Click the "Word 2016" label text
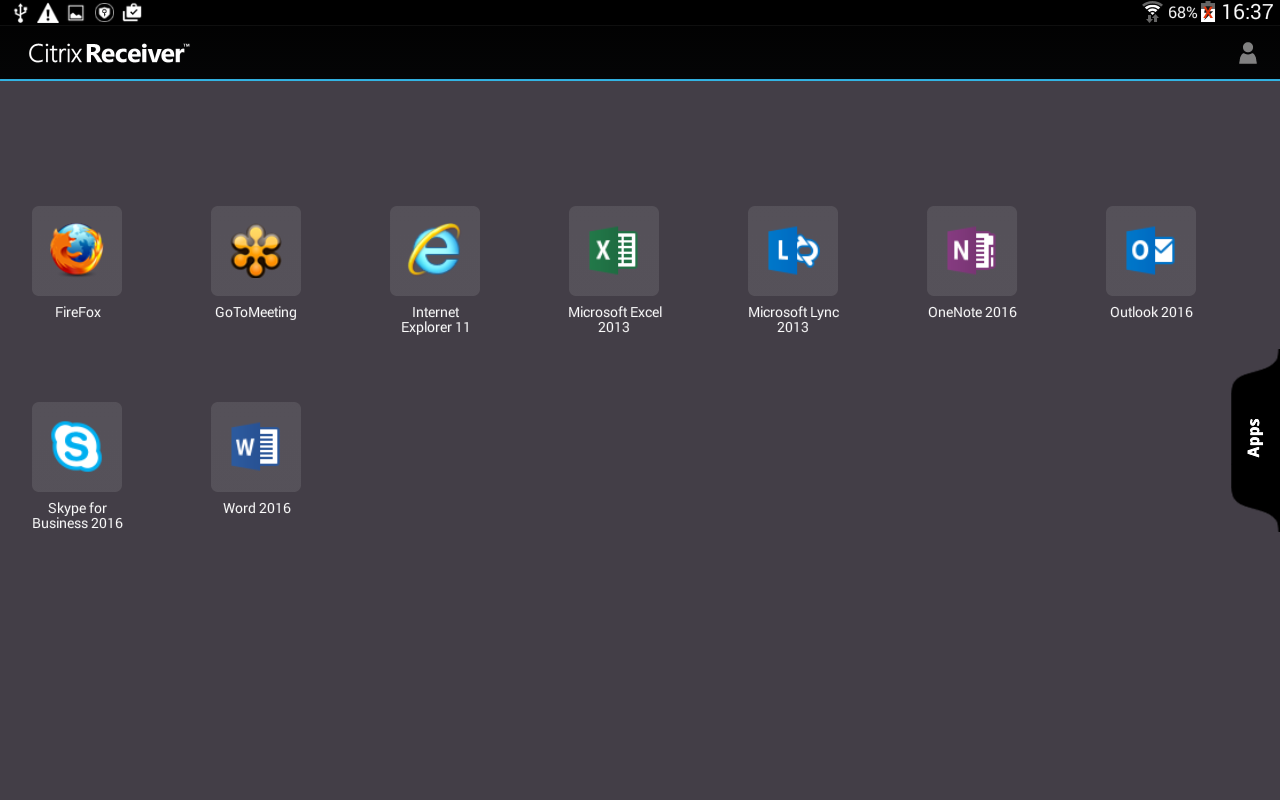 (x=257, y=508)
